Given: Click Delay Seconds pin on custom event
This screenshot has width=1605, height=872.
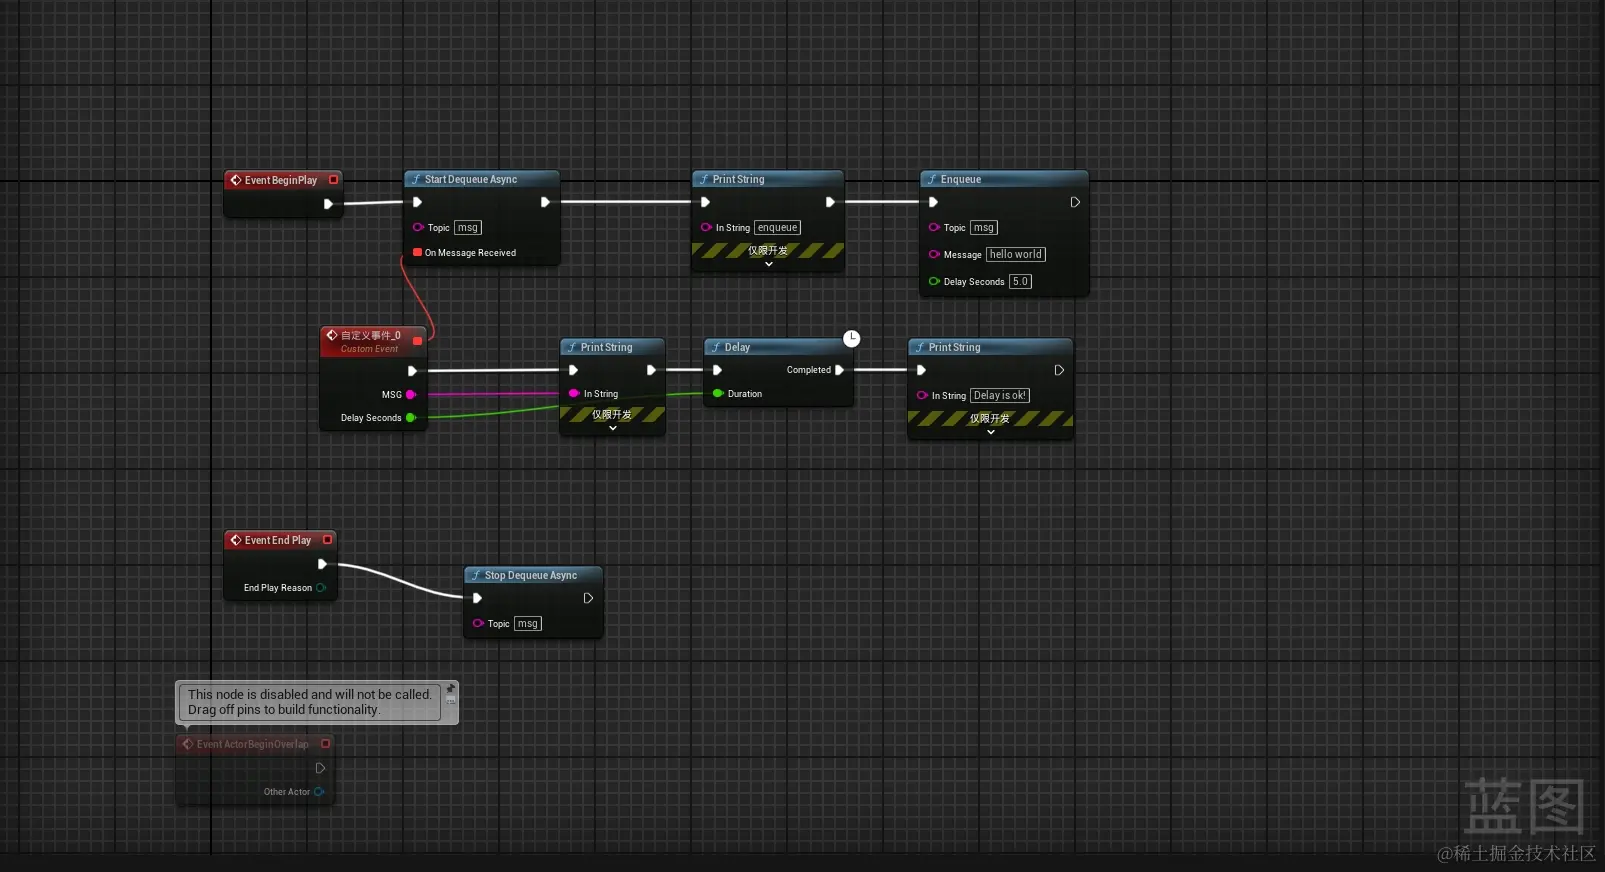Looking at the screenshot, I should coord(411,418).
